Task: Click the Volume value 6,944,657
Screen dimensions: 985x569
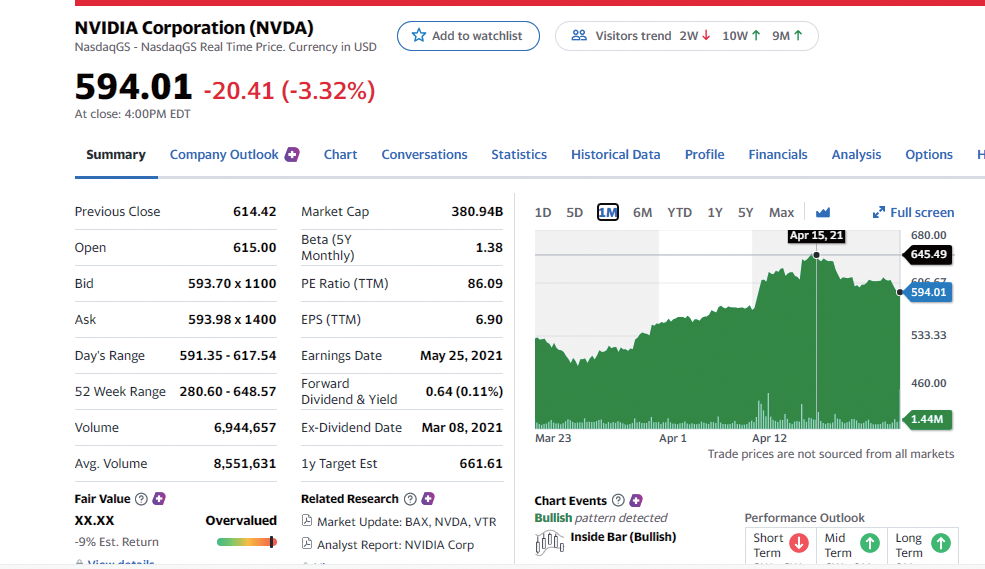Action: [x=245, y=428]
